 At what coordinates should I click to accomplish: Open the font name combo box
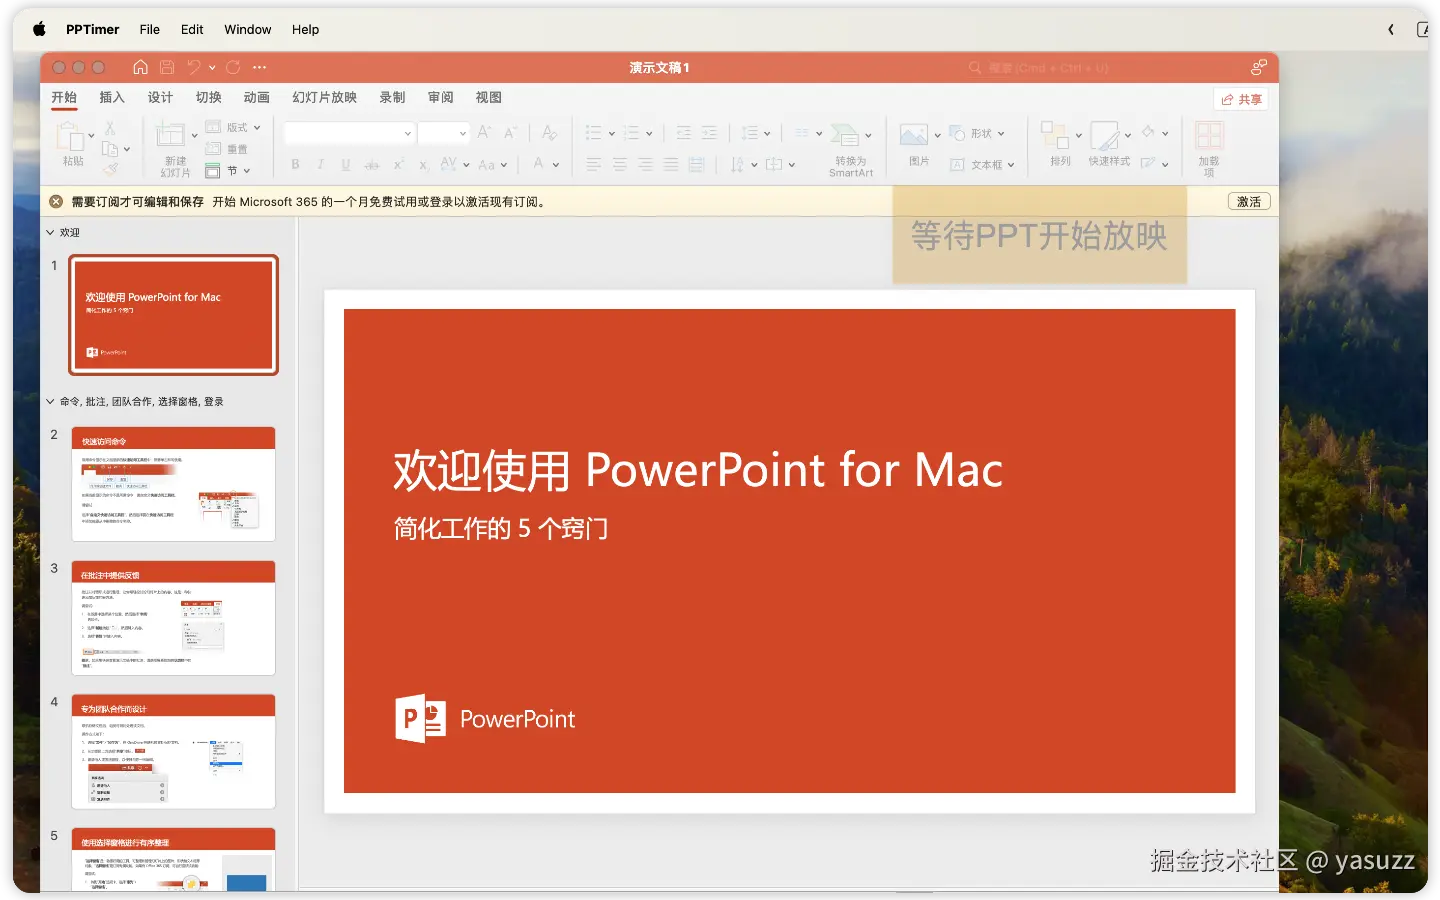coord(349,133)
